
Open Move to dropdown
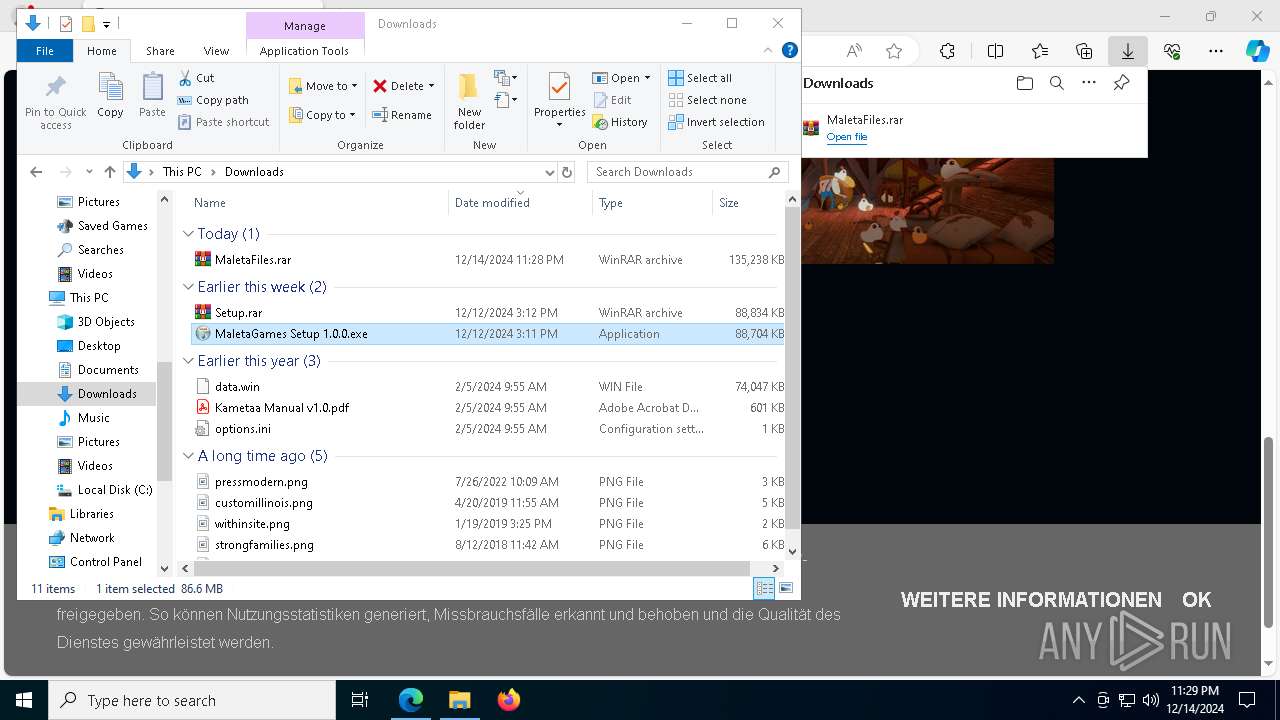coord(323,86)
